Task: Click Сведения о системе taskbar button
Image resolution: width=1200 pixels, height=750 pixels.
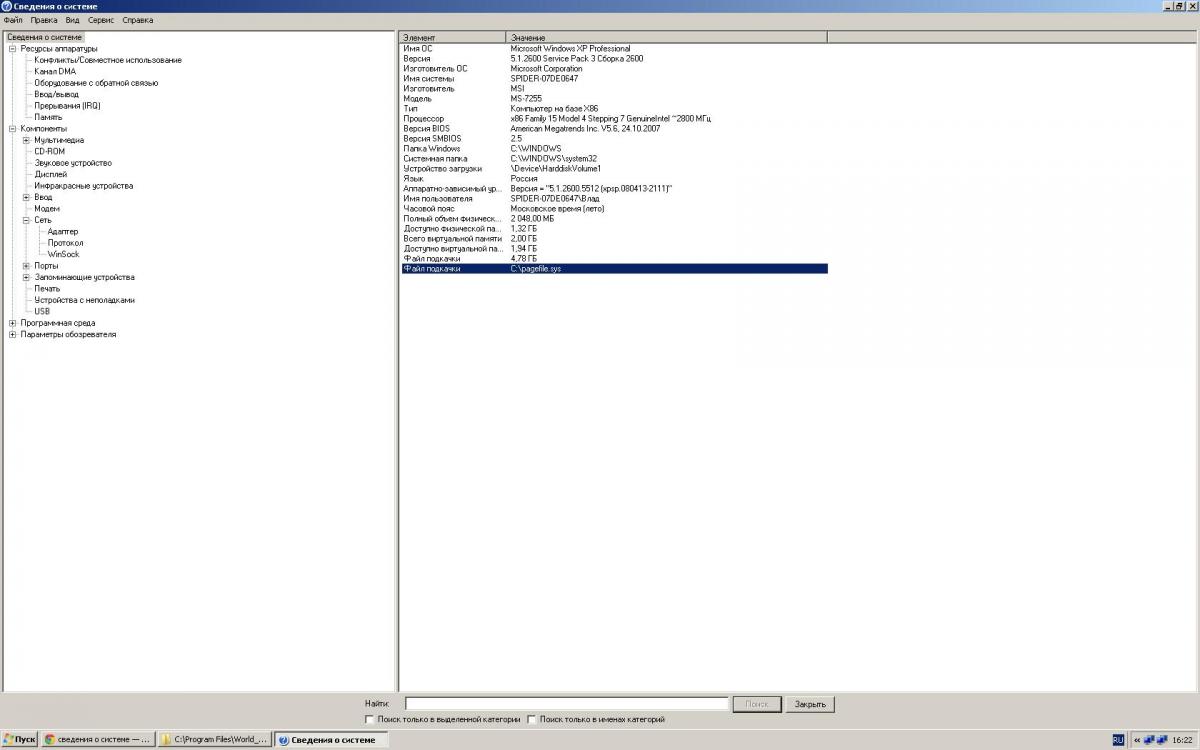Action: coord(331,740)
